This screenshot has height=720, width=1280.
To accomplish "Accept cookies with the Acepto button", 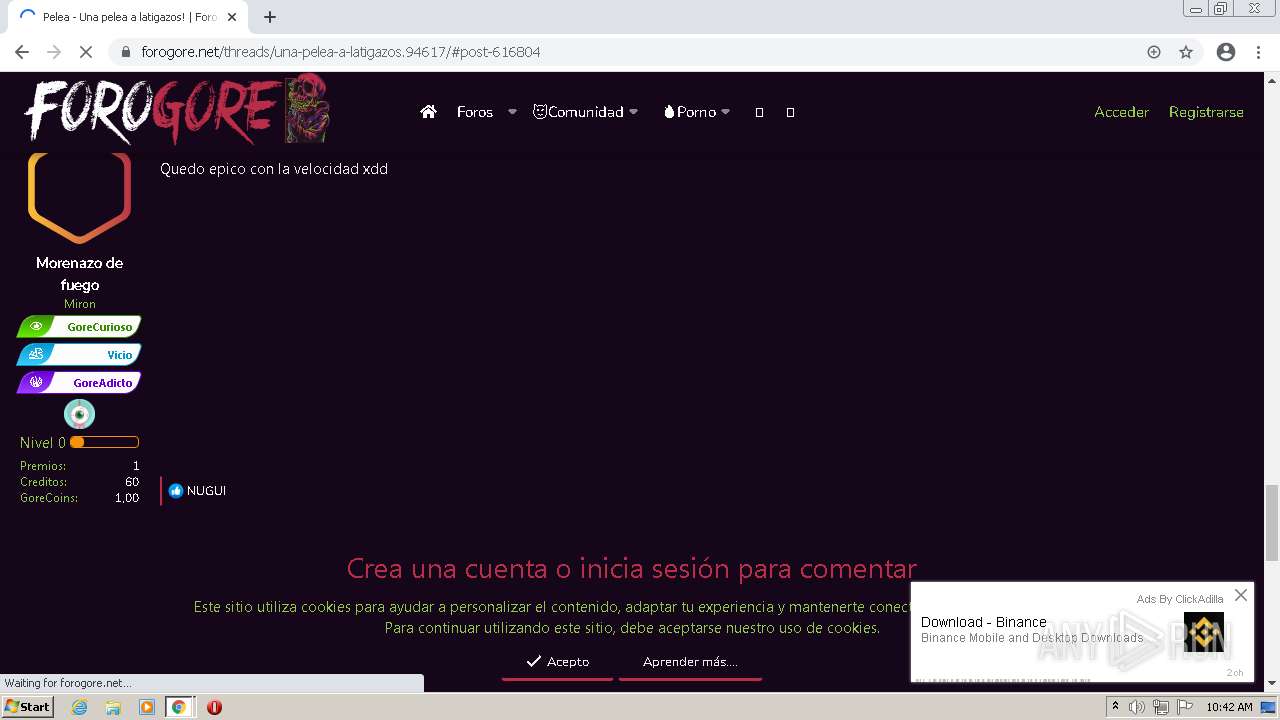I will [557, 662].
